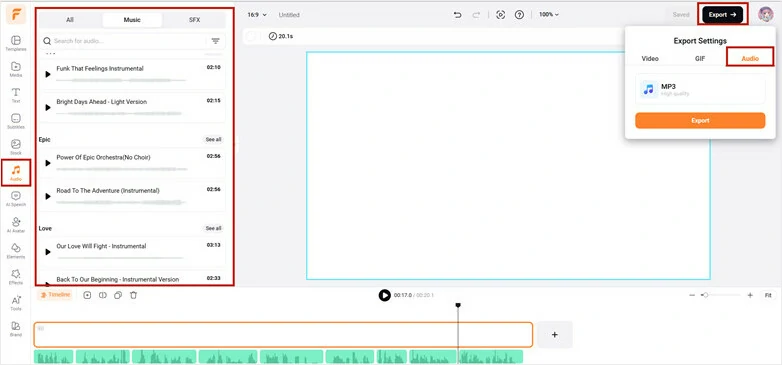Viewport: 782px width, 365px height.
Task: Add a new scene with plus button
Action: point(555,335)
